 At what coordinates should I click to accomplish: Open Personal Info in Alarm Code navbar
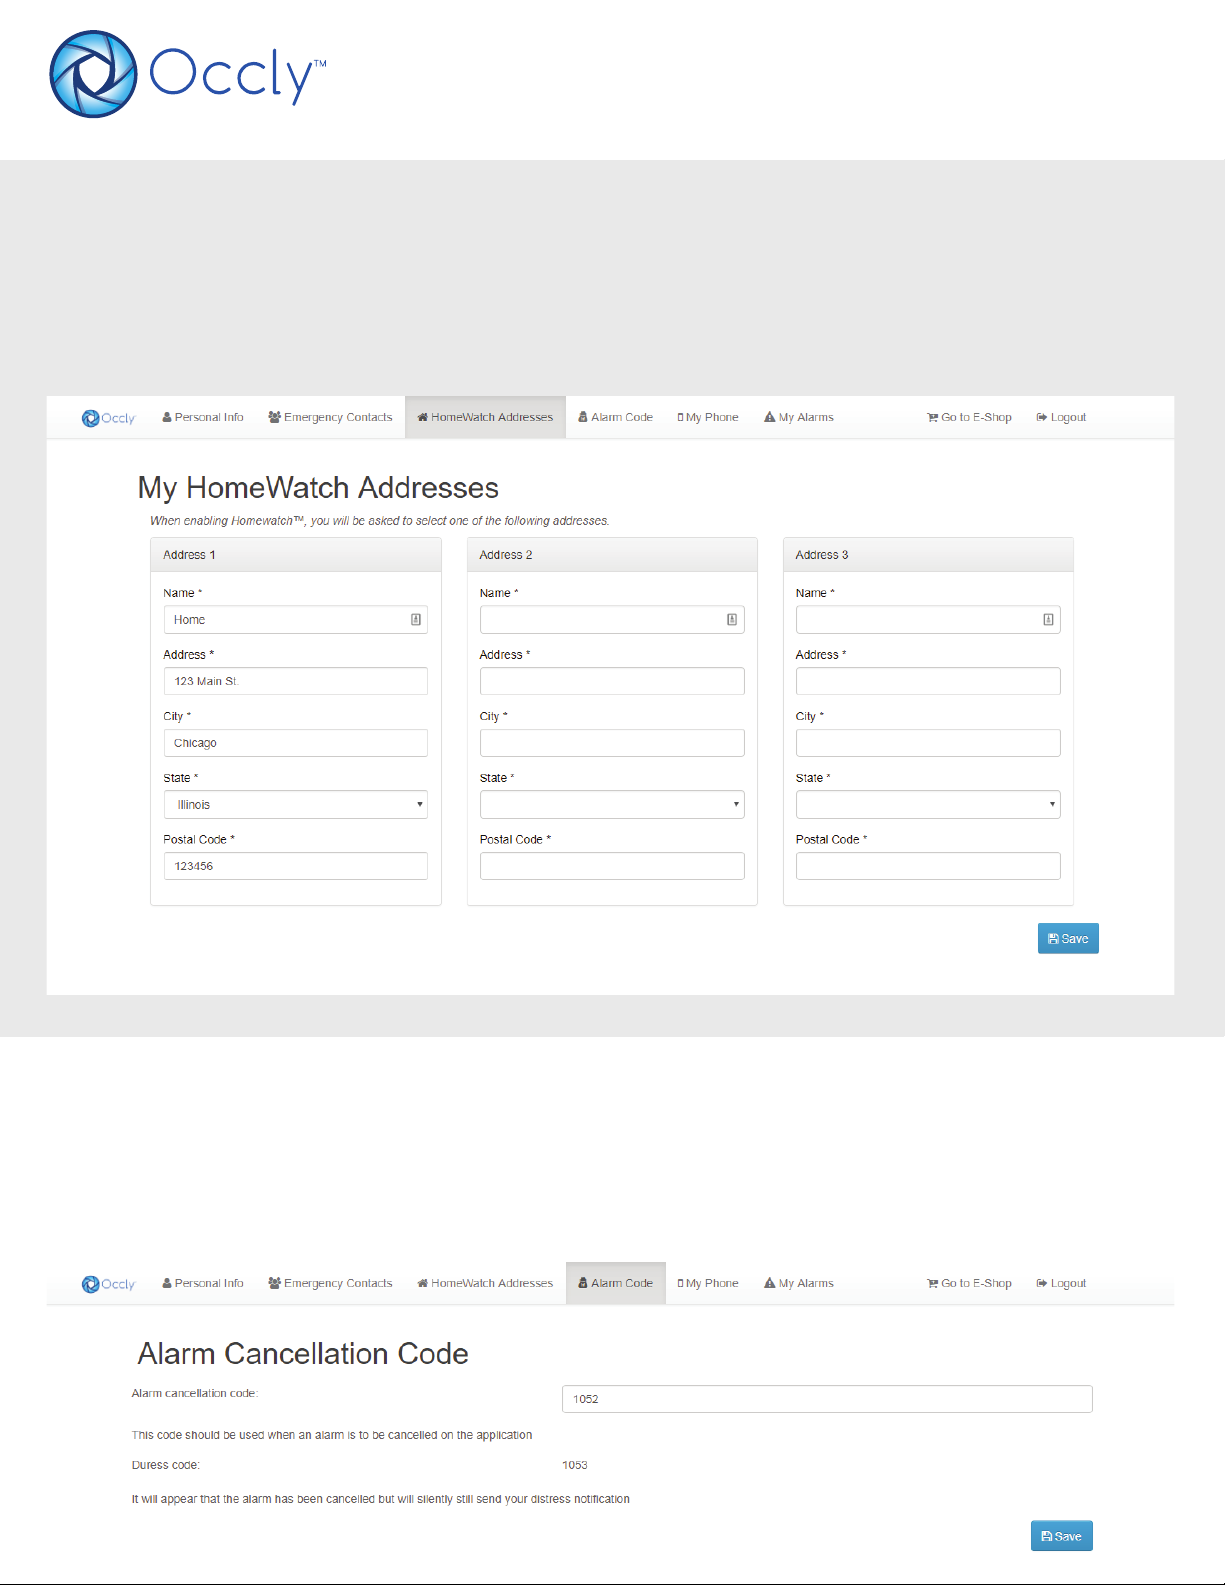coord(203,1283)
